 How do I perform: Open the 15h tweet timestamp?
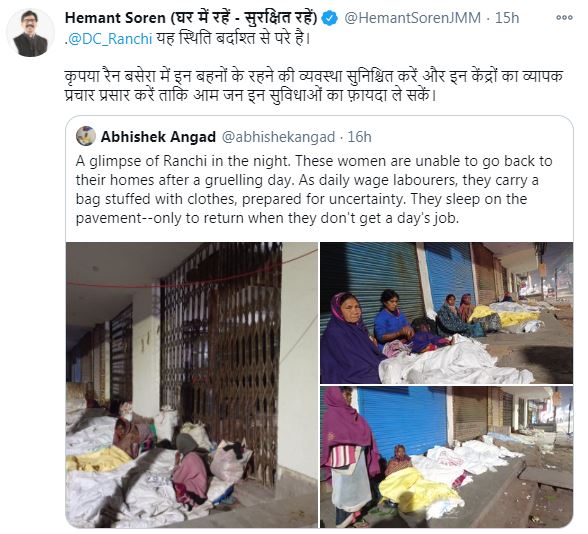point(507,18)
